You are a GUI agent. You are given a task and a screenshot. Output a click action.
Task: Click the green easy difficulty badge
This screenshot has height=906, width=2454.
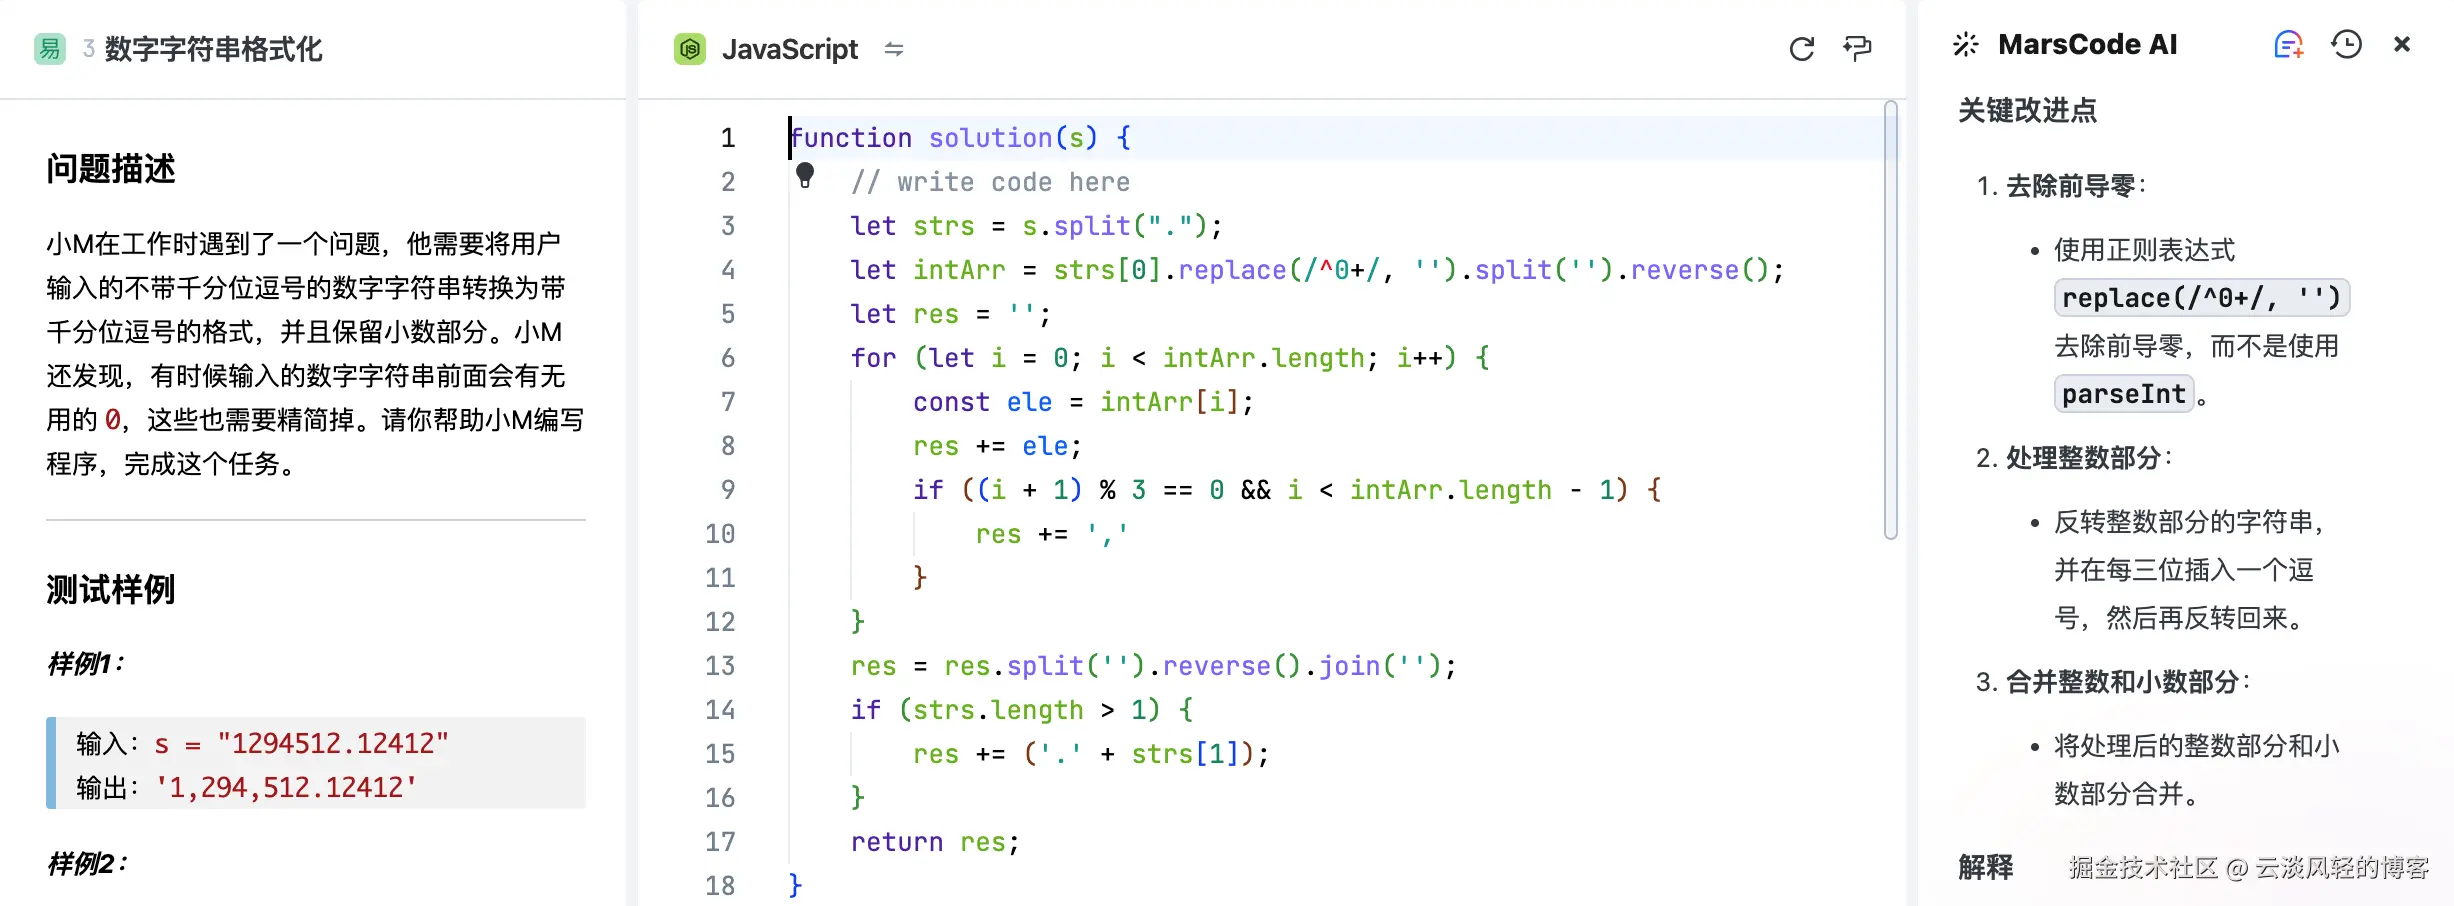(x=50, y=48)
